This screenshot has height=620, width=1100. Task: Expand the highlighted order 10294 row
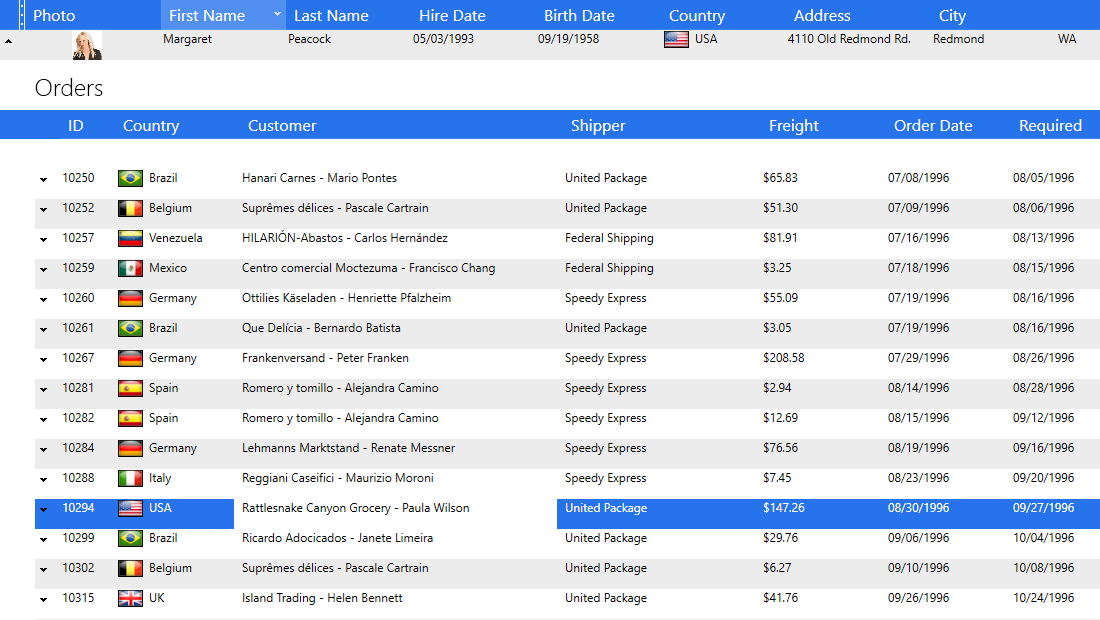(x=43, y=510)
